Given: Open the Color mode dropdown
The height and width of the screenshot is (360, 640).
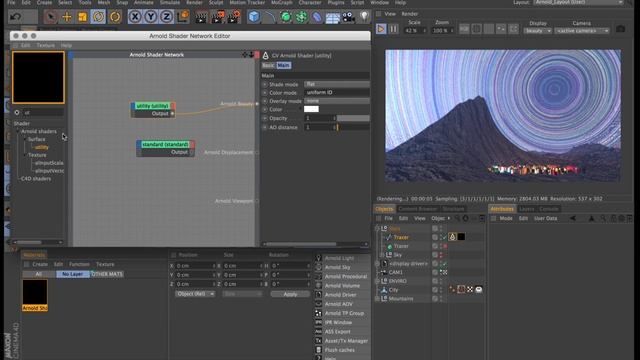Looking at the screenshot, I should click(337, 93).
